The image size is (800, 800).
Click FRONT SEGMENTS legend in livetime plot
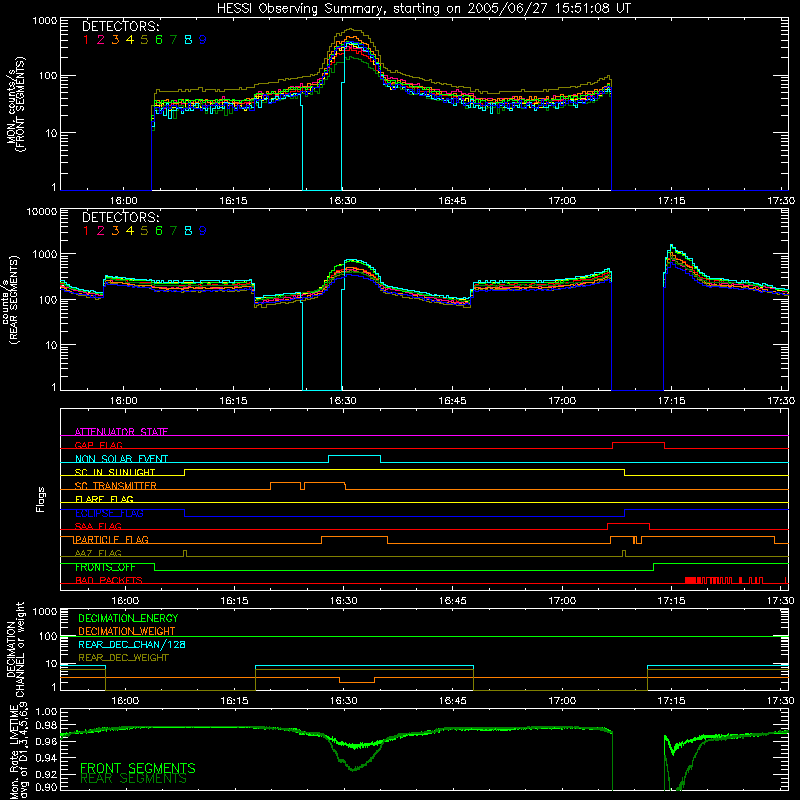coord(138,768)
